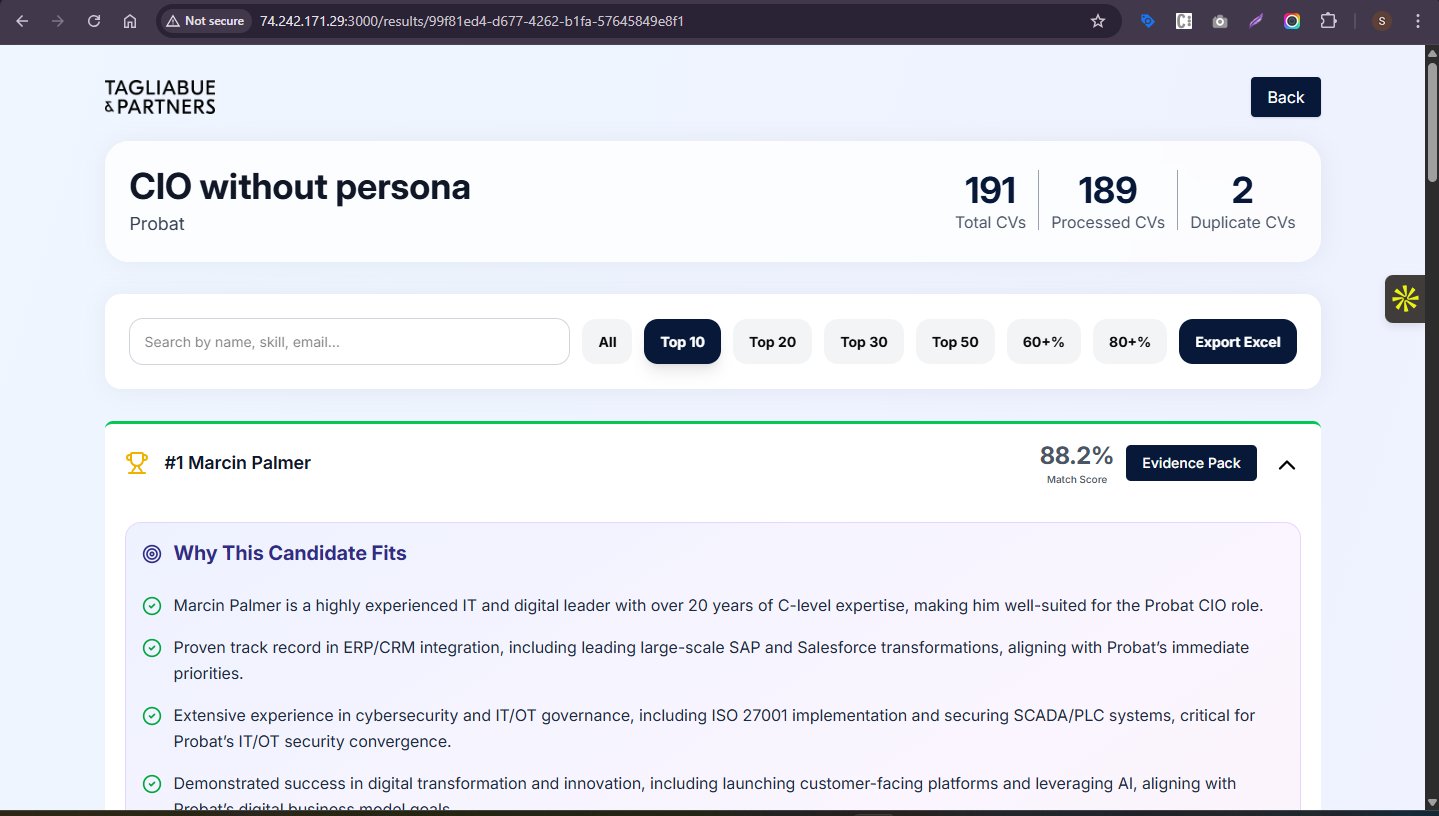Click the Back button
1439x816 pixels.
coord(1285,97)
